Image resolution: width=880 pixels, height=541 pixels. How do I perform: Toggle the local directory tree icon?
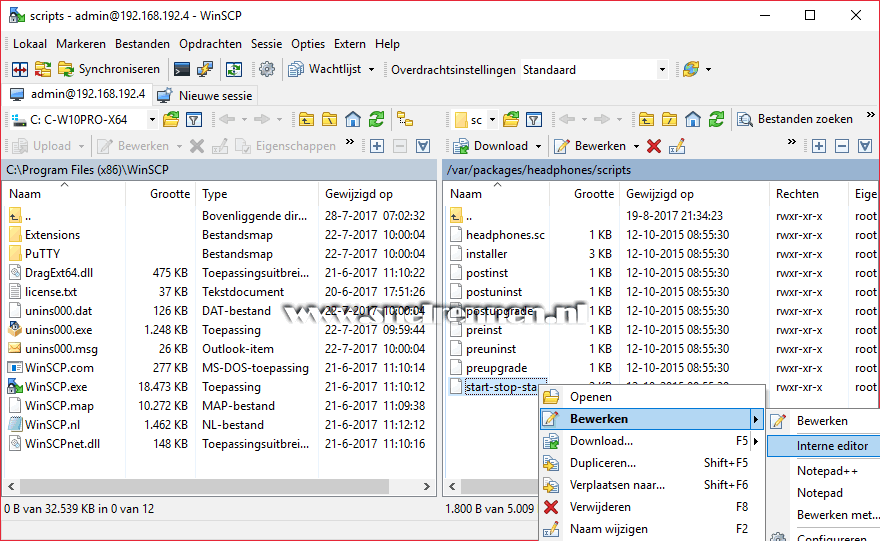point(405,119)
